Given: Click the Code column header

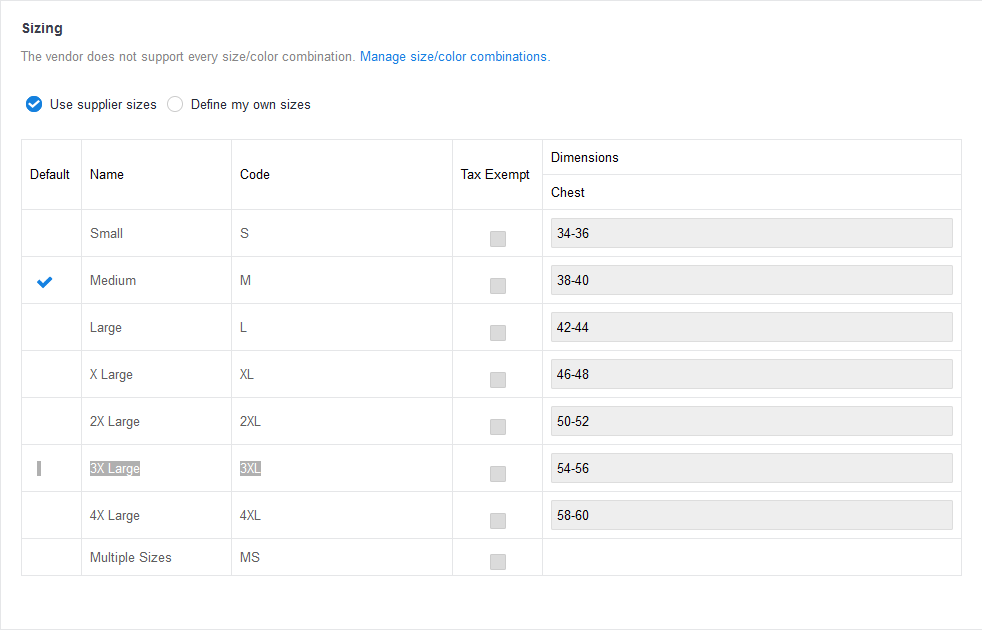Looking at the screenshot, I should [x=254, y=173].
